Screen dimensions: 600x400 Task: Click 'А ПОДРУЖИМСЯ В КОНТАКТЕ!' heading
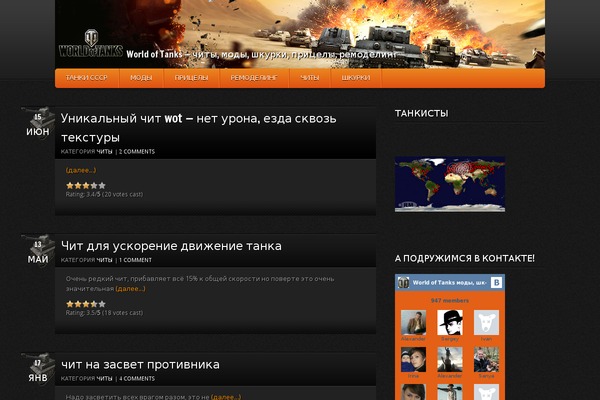coord(465,258)
